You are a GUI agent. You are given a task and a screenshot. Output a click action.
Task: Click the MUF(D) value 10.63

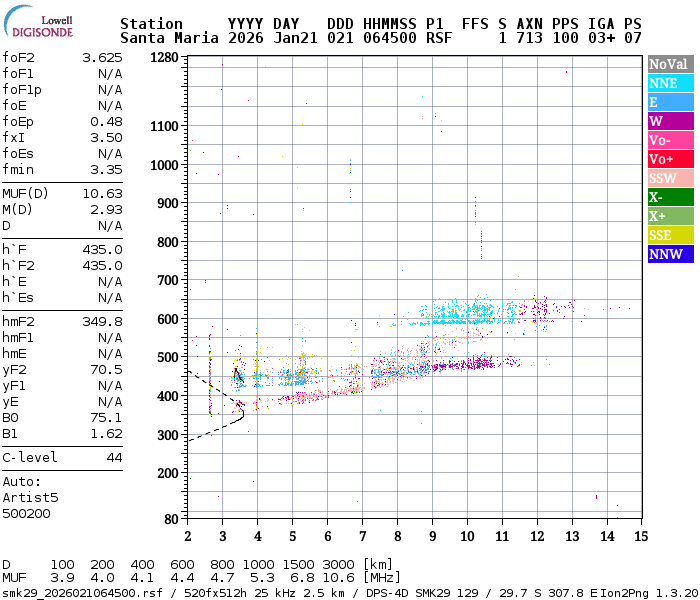point(102,194)
